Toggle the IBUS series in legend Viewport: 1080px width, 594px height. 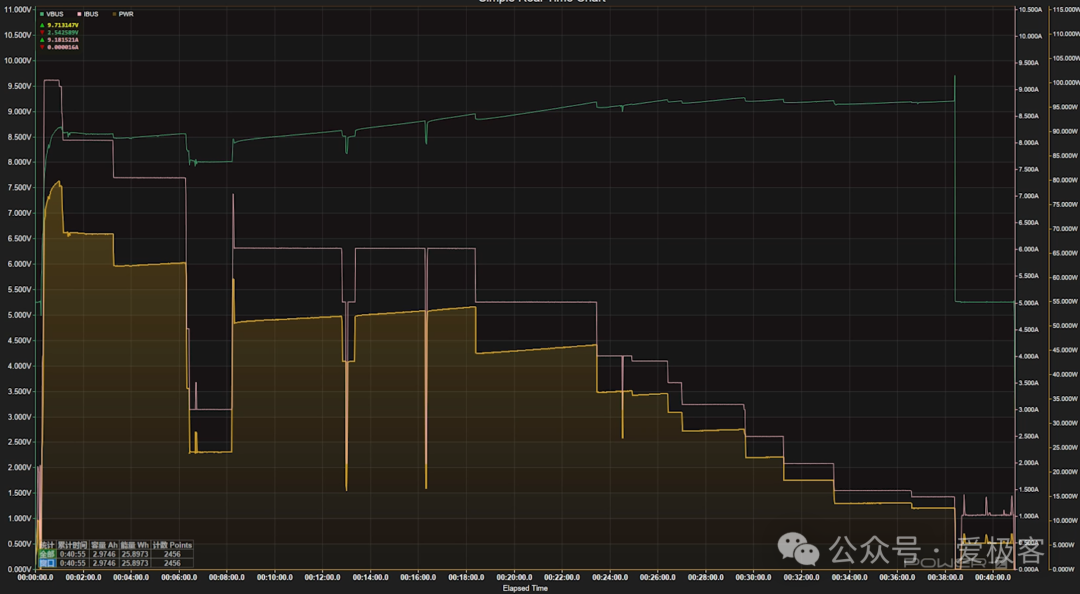[87, 14]
